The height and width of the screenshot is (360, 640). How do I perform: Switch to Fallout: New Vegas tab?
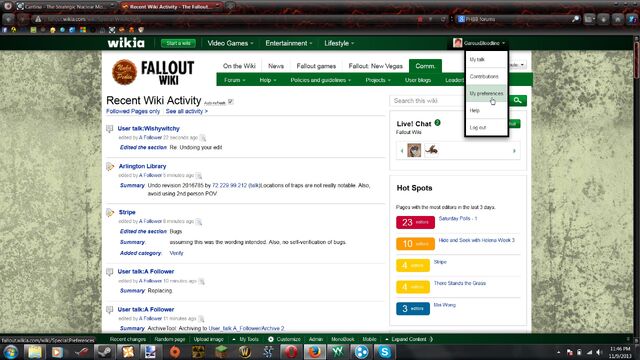(376, 66)
